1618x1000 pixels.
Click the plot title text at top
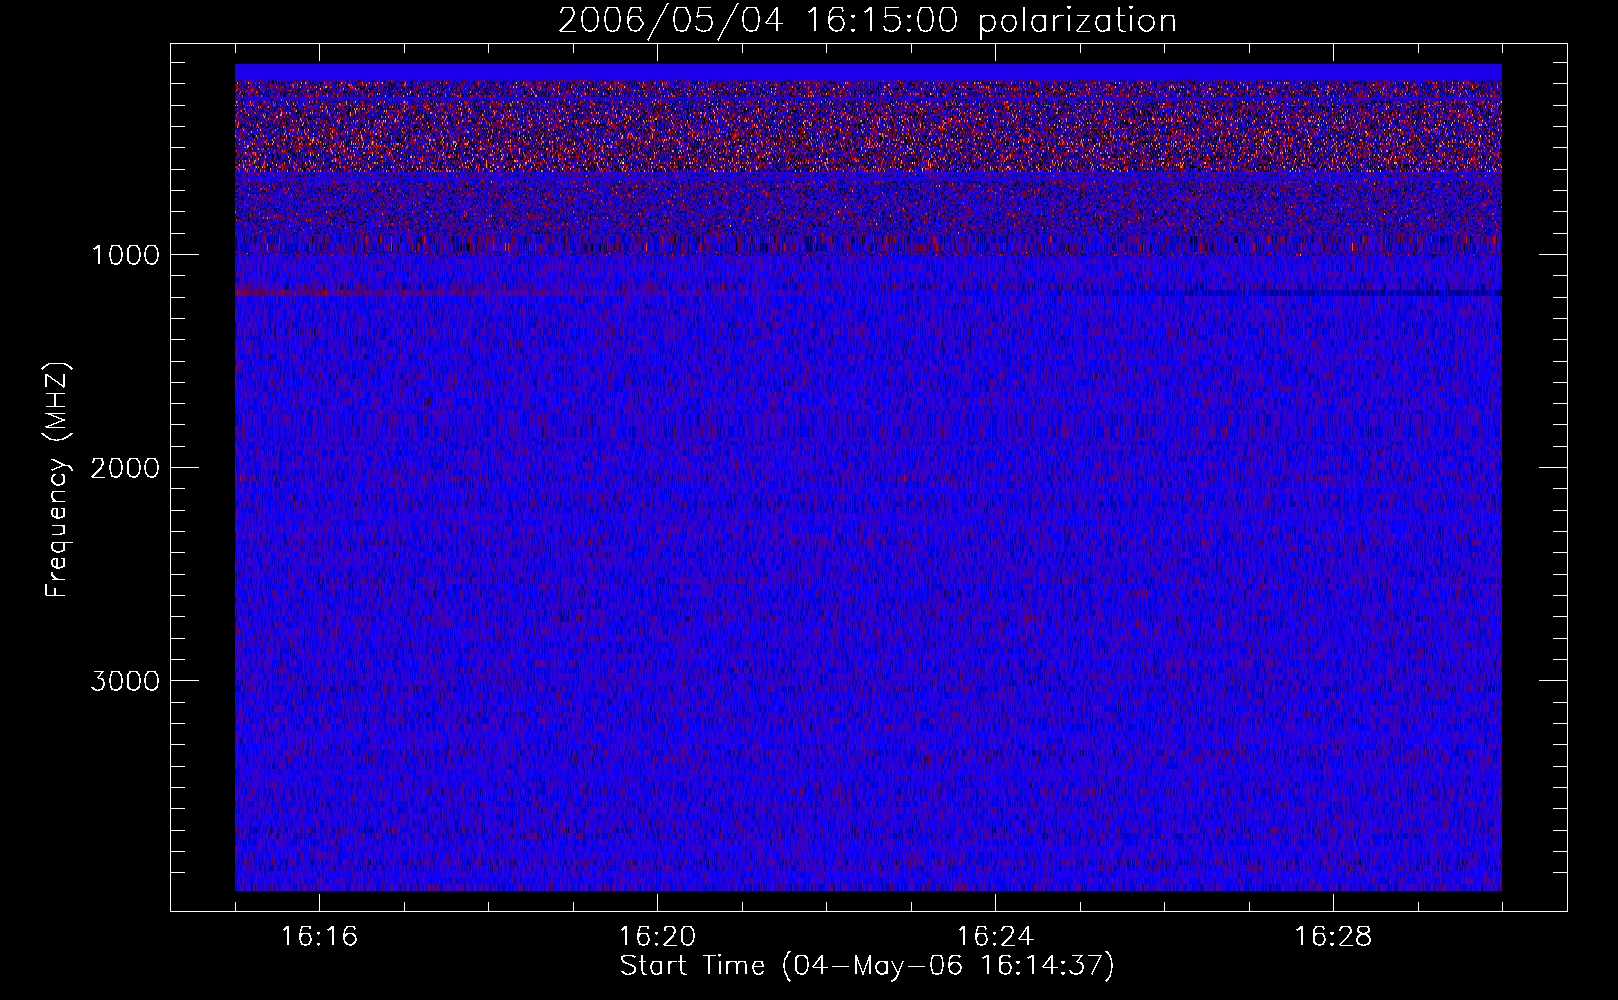866,21
